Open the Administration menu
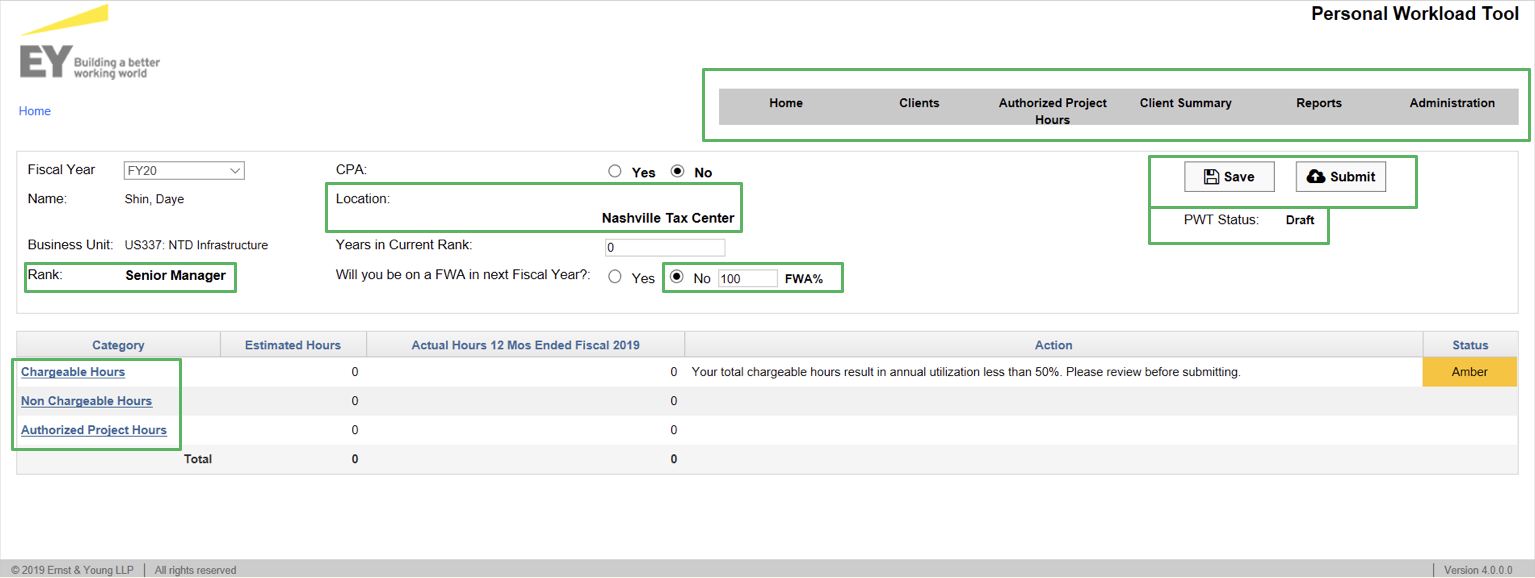The height and width of the screenshot is (578, 1535). coord(1452,103)
